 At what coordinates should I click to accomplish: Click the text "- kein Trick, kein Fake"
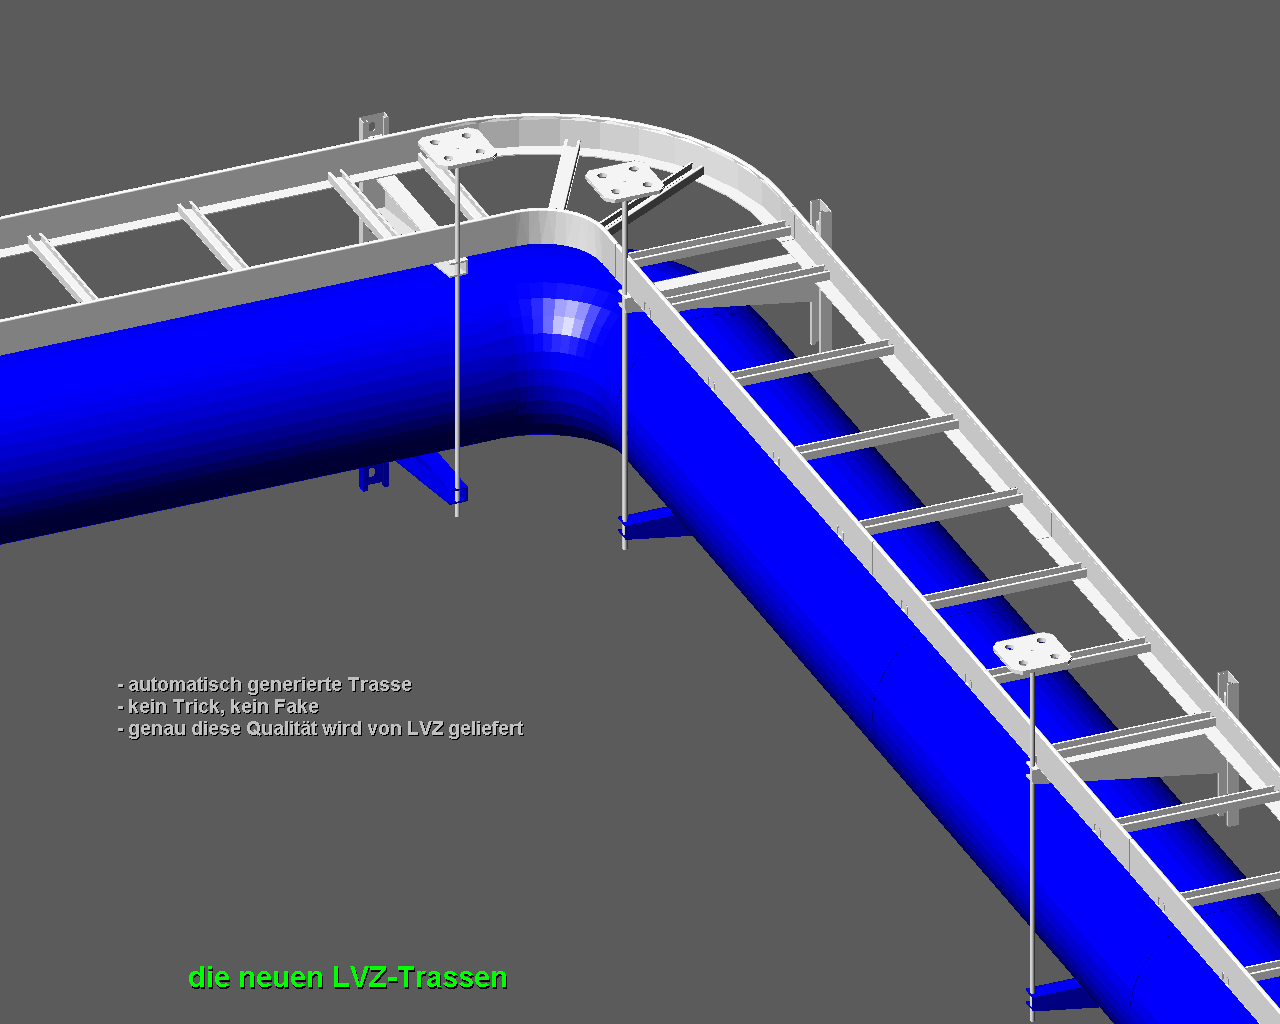pos(218,706)
